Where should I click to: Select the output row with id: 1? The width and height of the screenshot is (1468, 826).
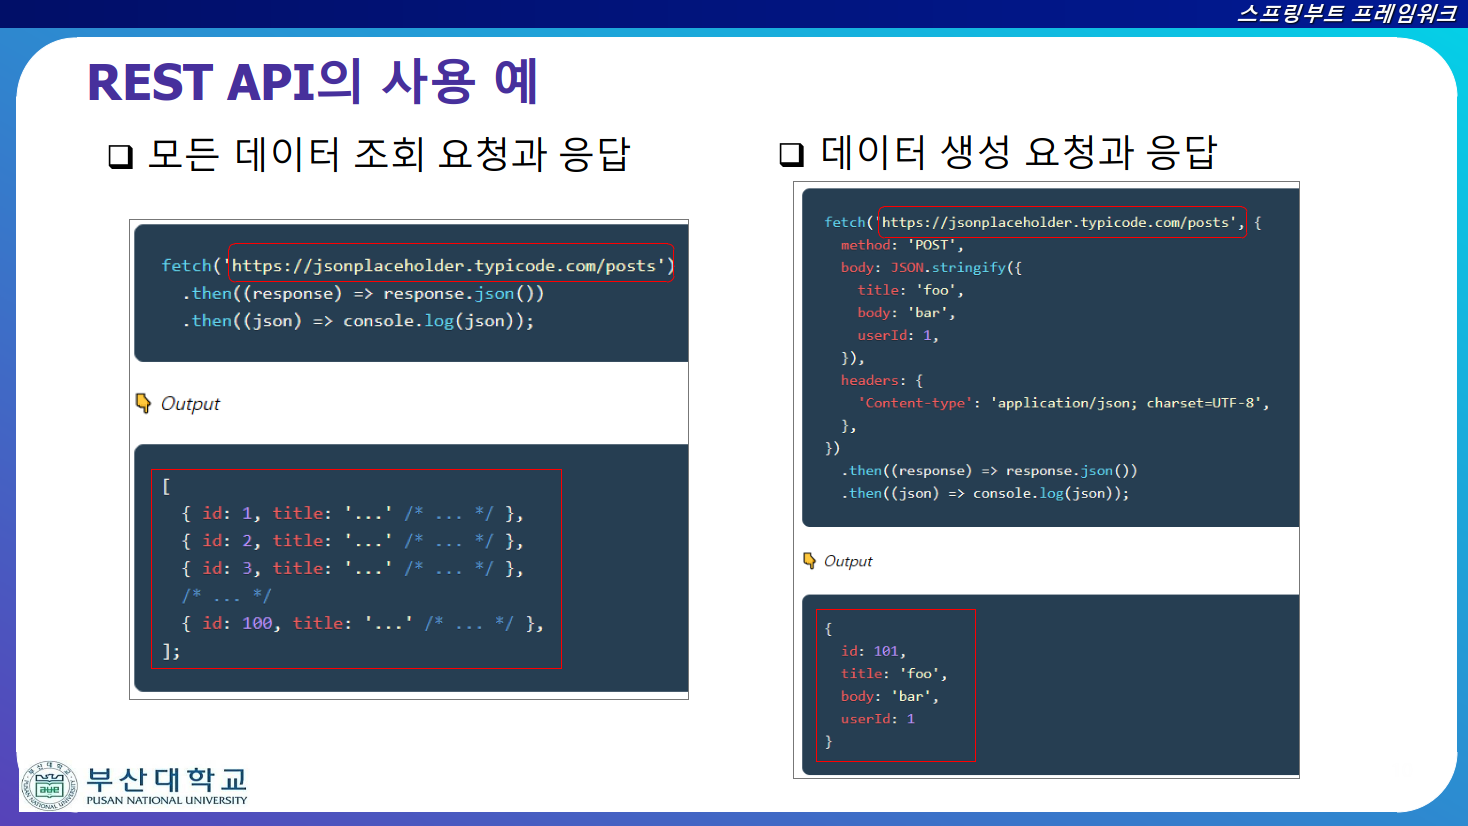click(x=352, y=513)
